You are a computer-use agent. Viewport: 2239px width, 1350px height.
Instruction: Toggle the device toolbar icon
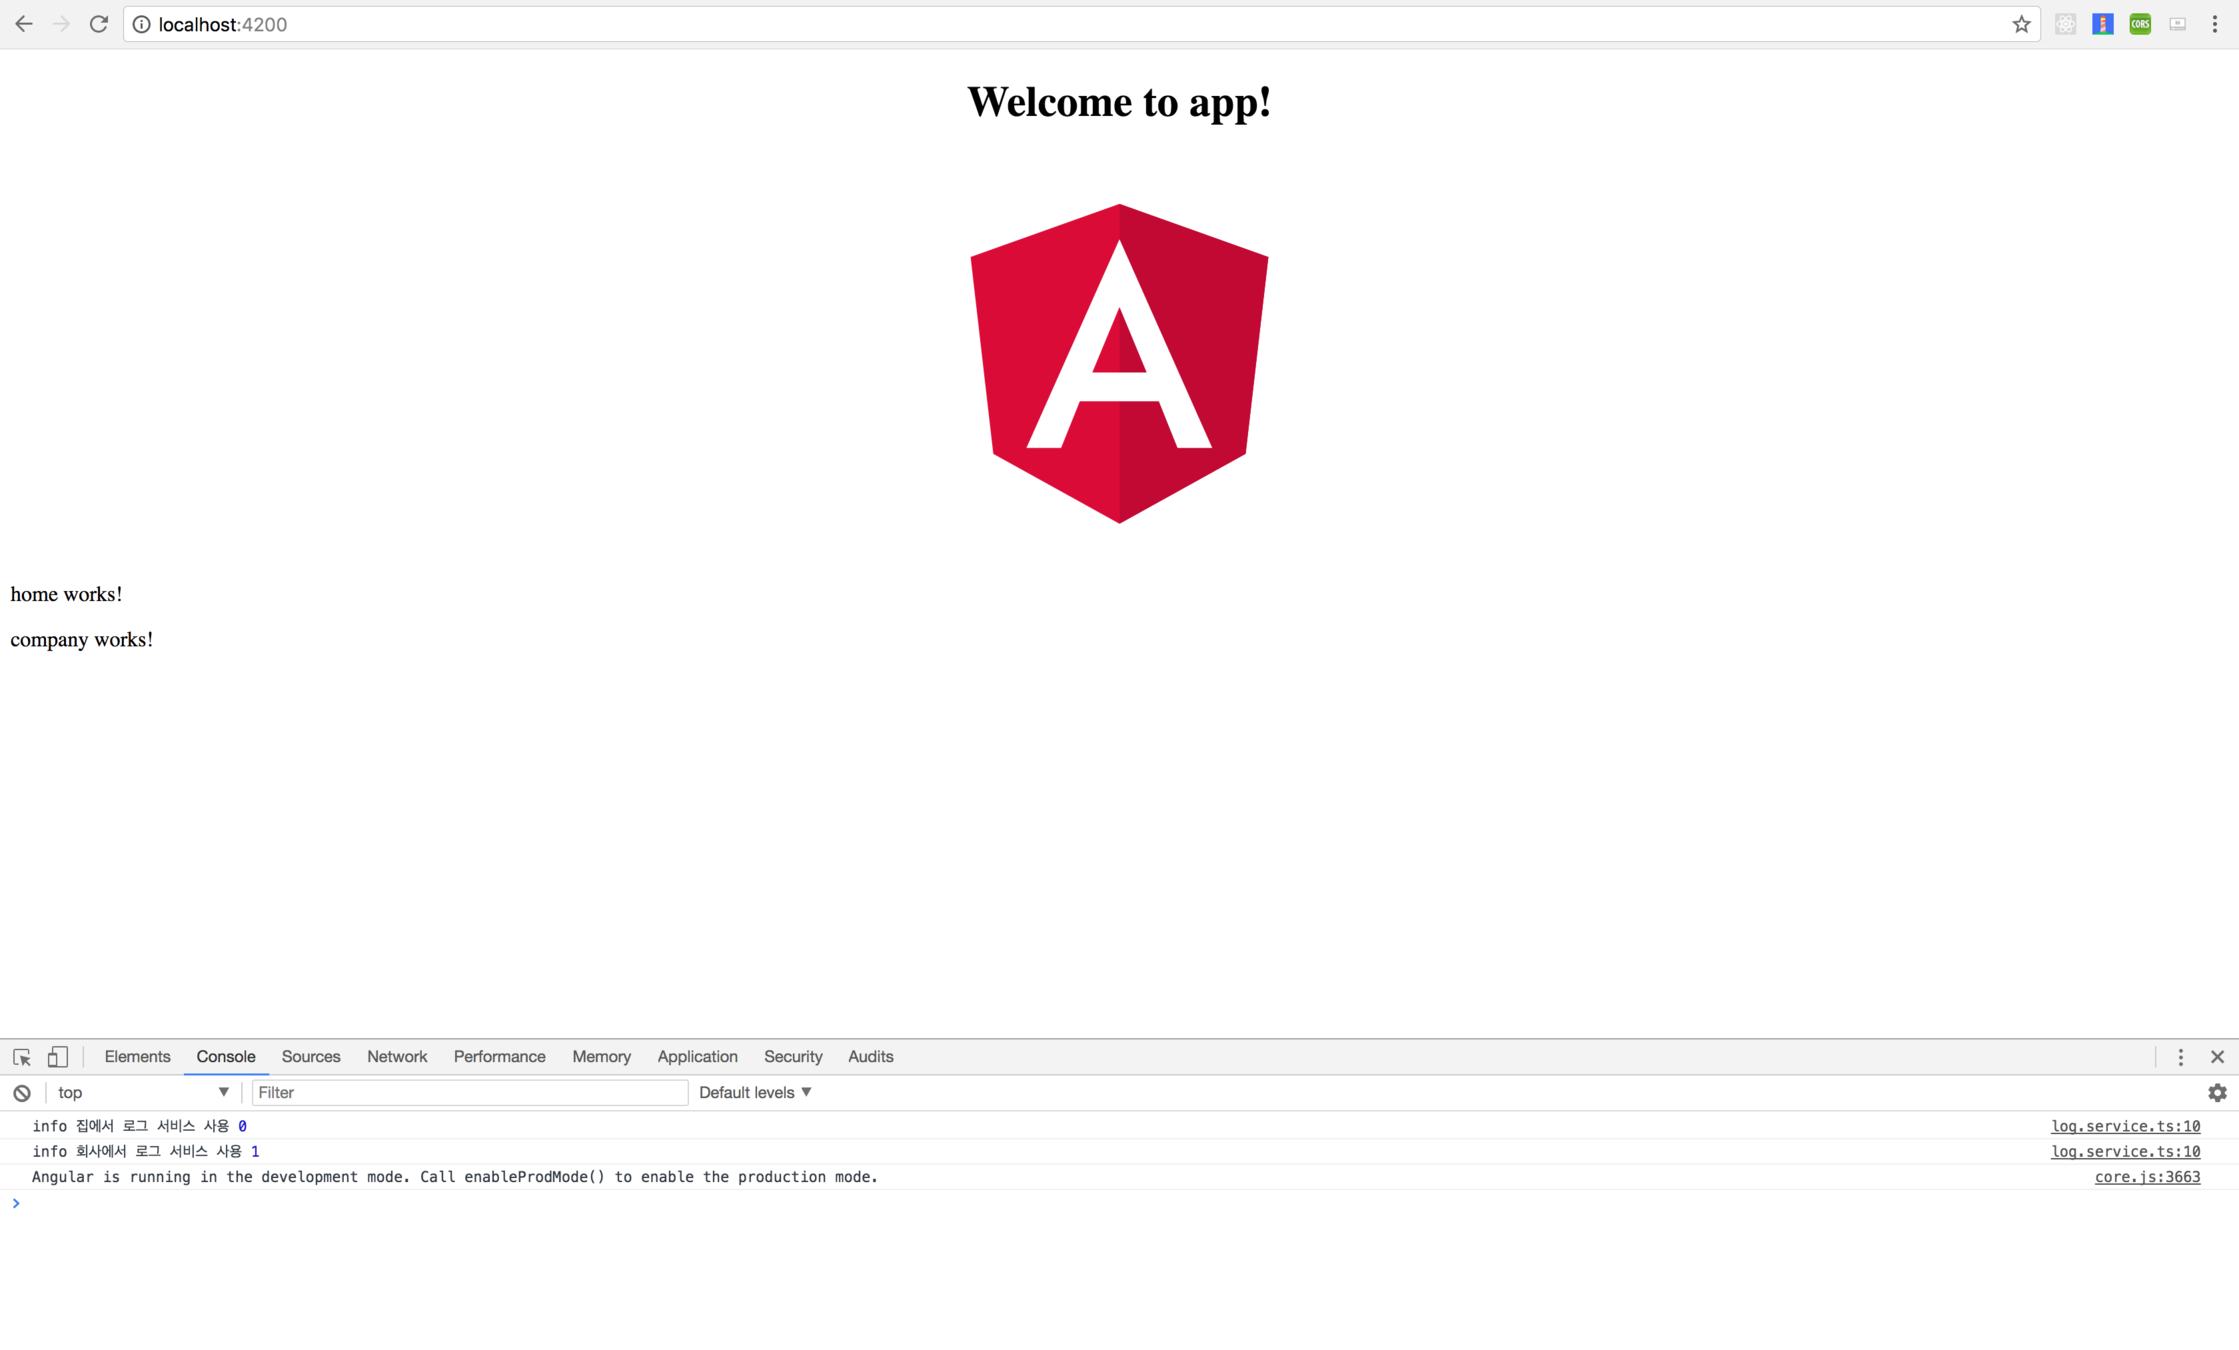[58, 1057]
